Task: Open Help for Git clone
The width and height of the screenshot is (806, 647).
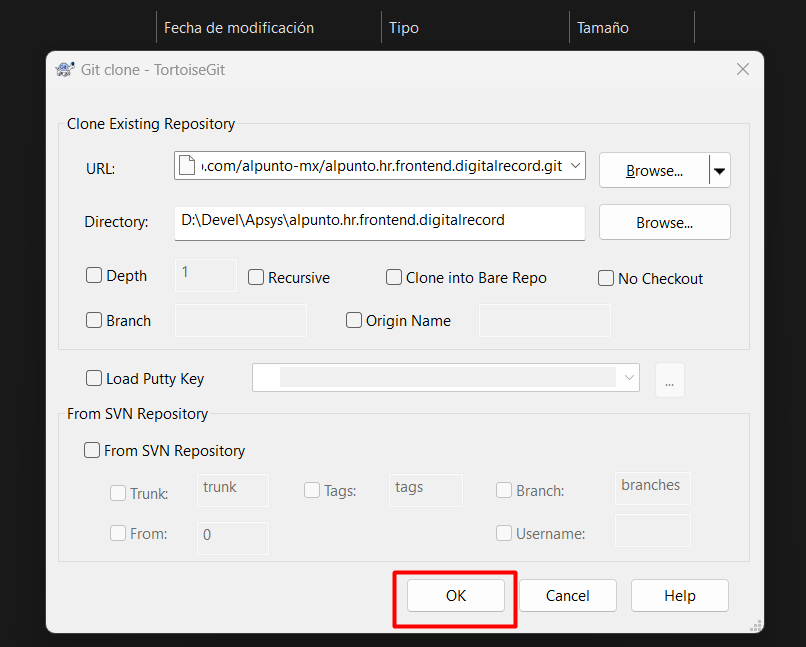Action: pyautogui.click(x=679, y=596)
